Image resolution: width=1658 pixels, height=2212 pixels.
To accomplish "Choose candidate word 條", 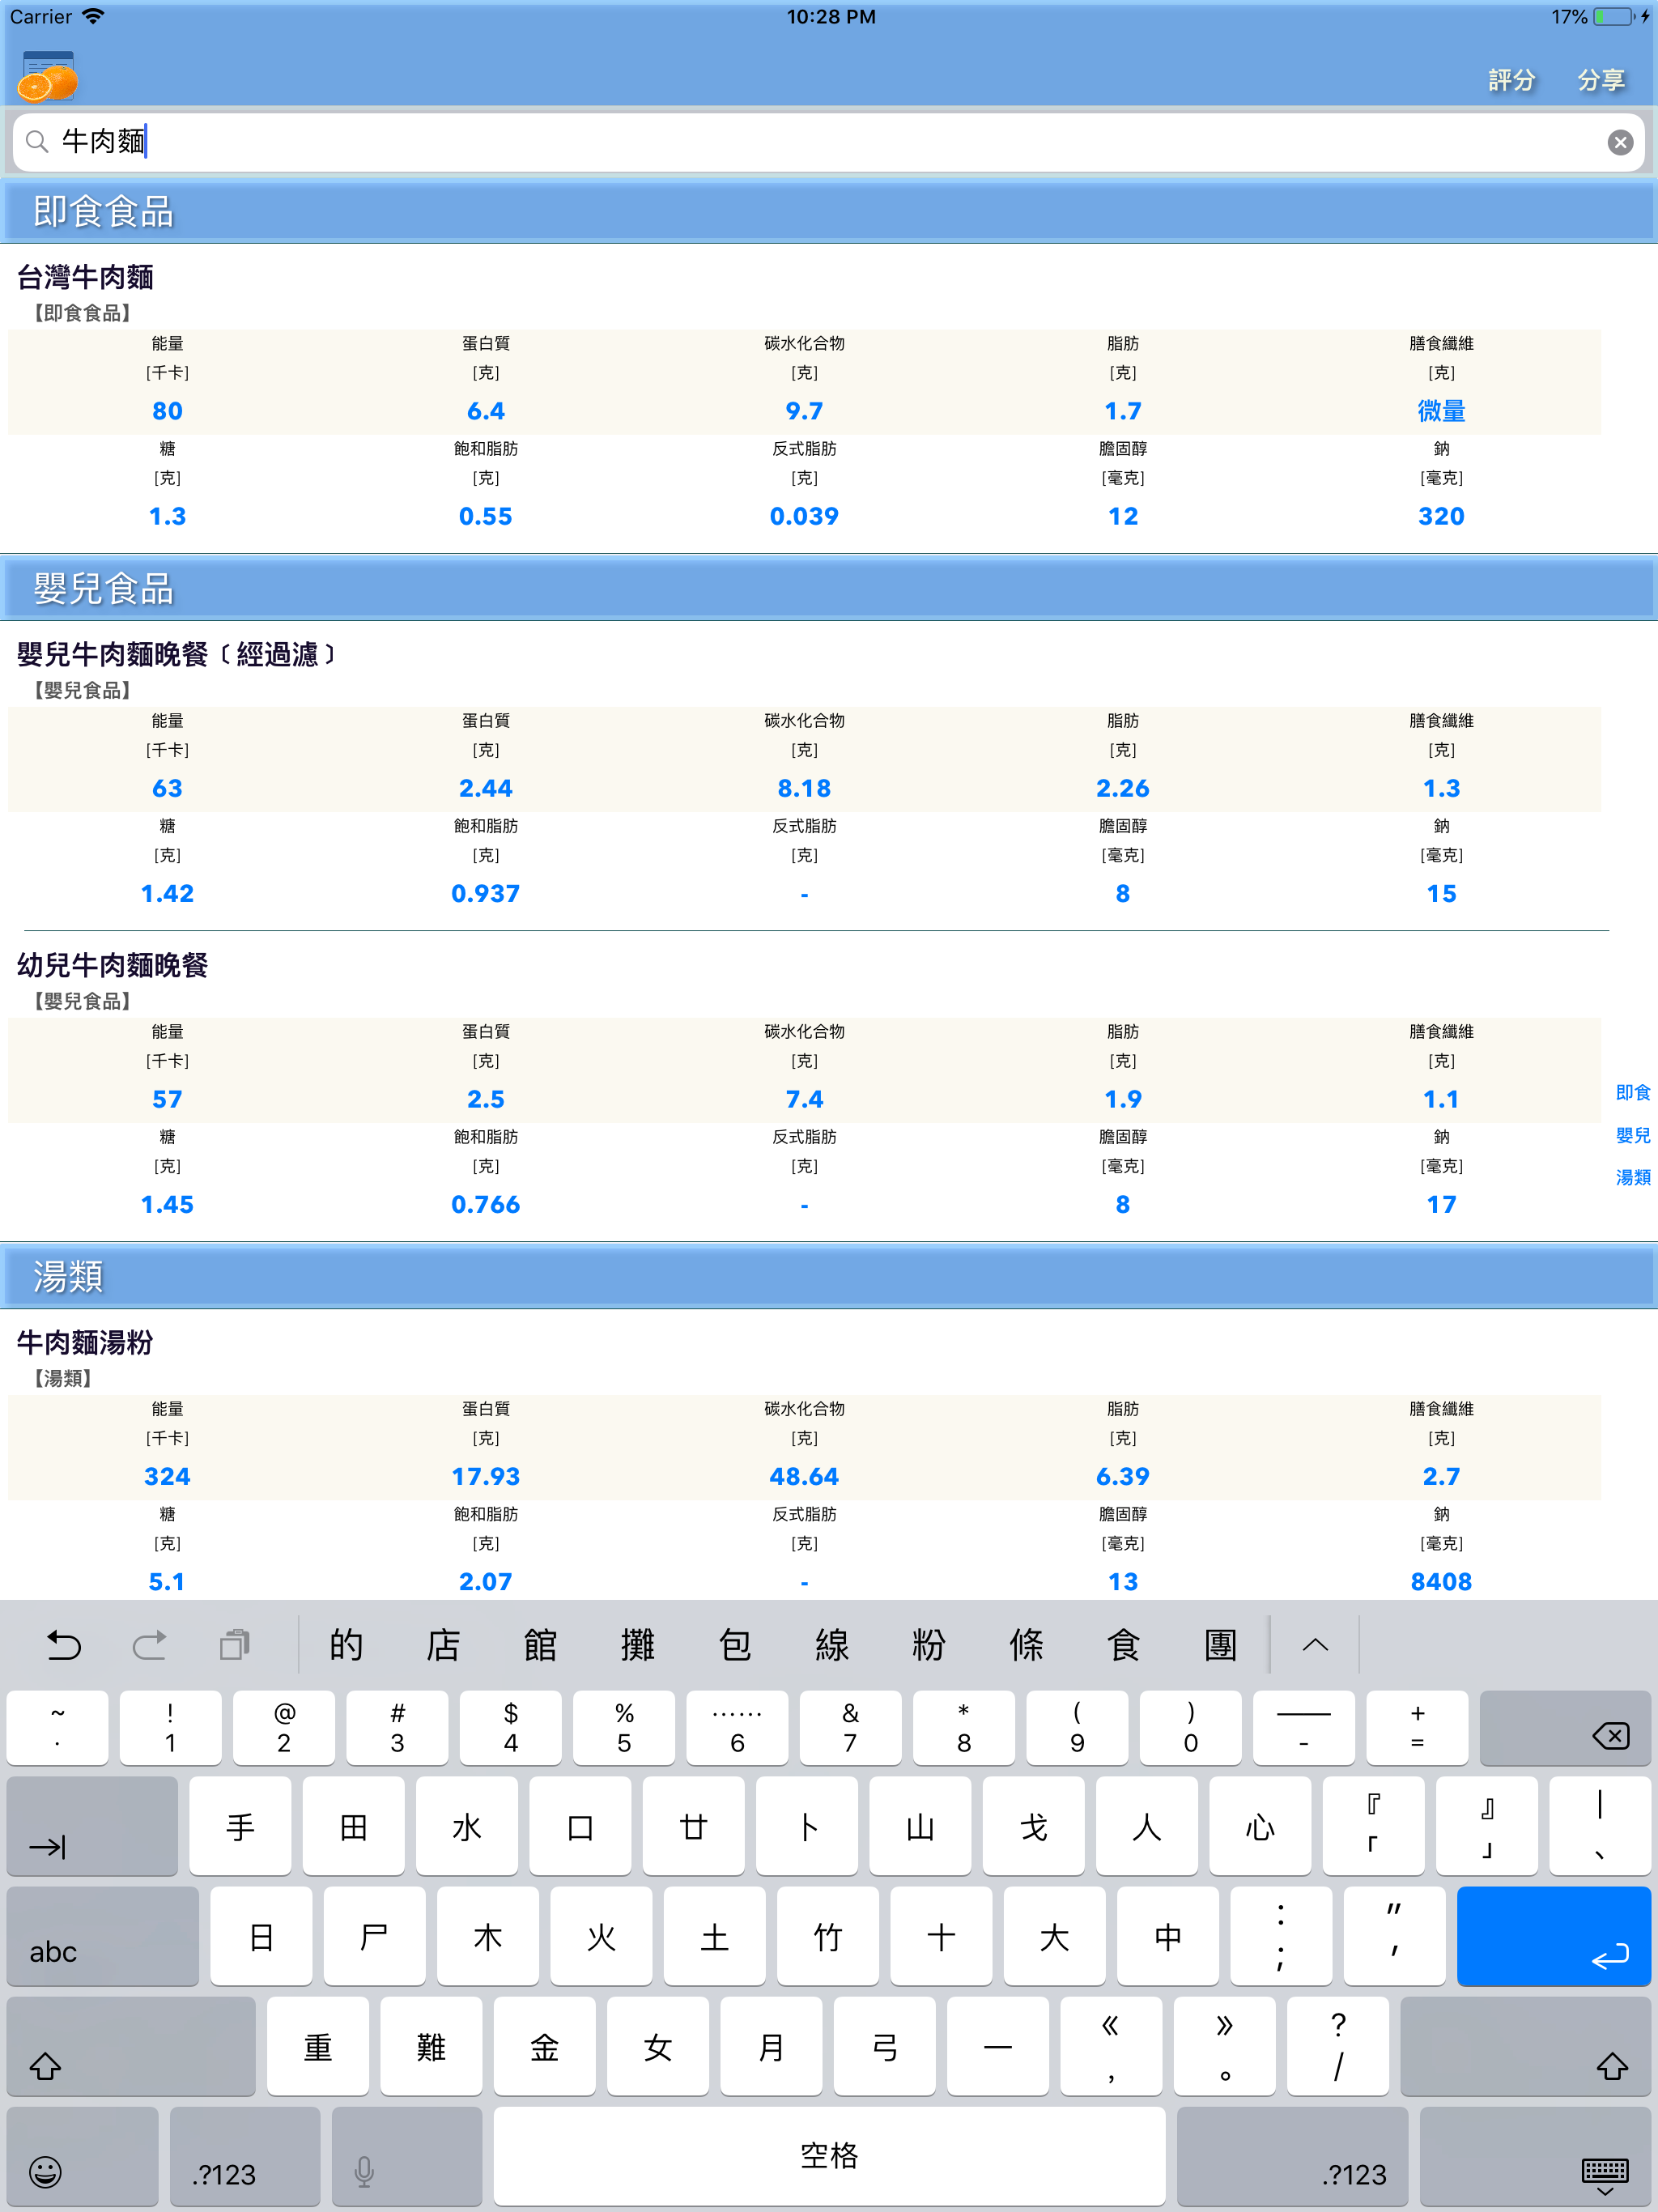I will (1026, 1644).
